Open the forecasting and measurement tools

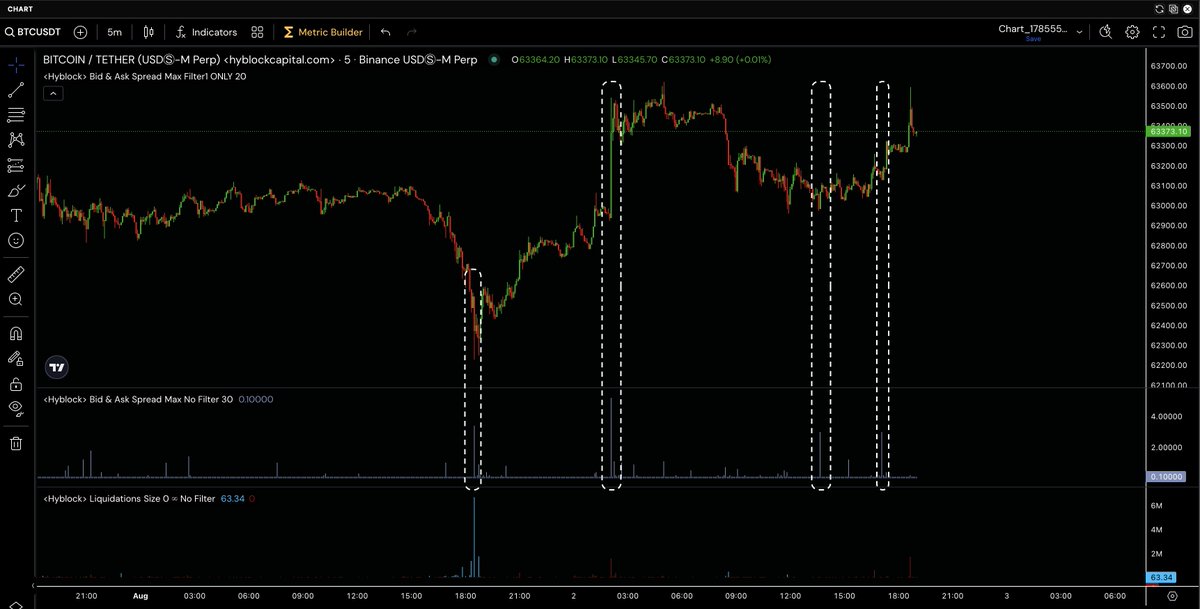[x=16, y=166]
